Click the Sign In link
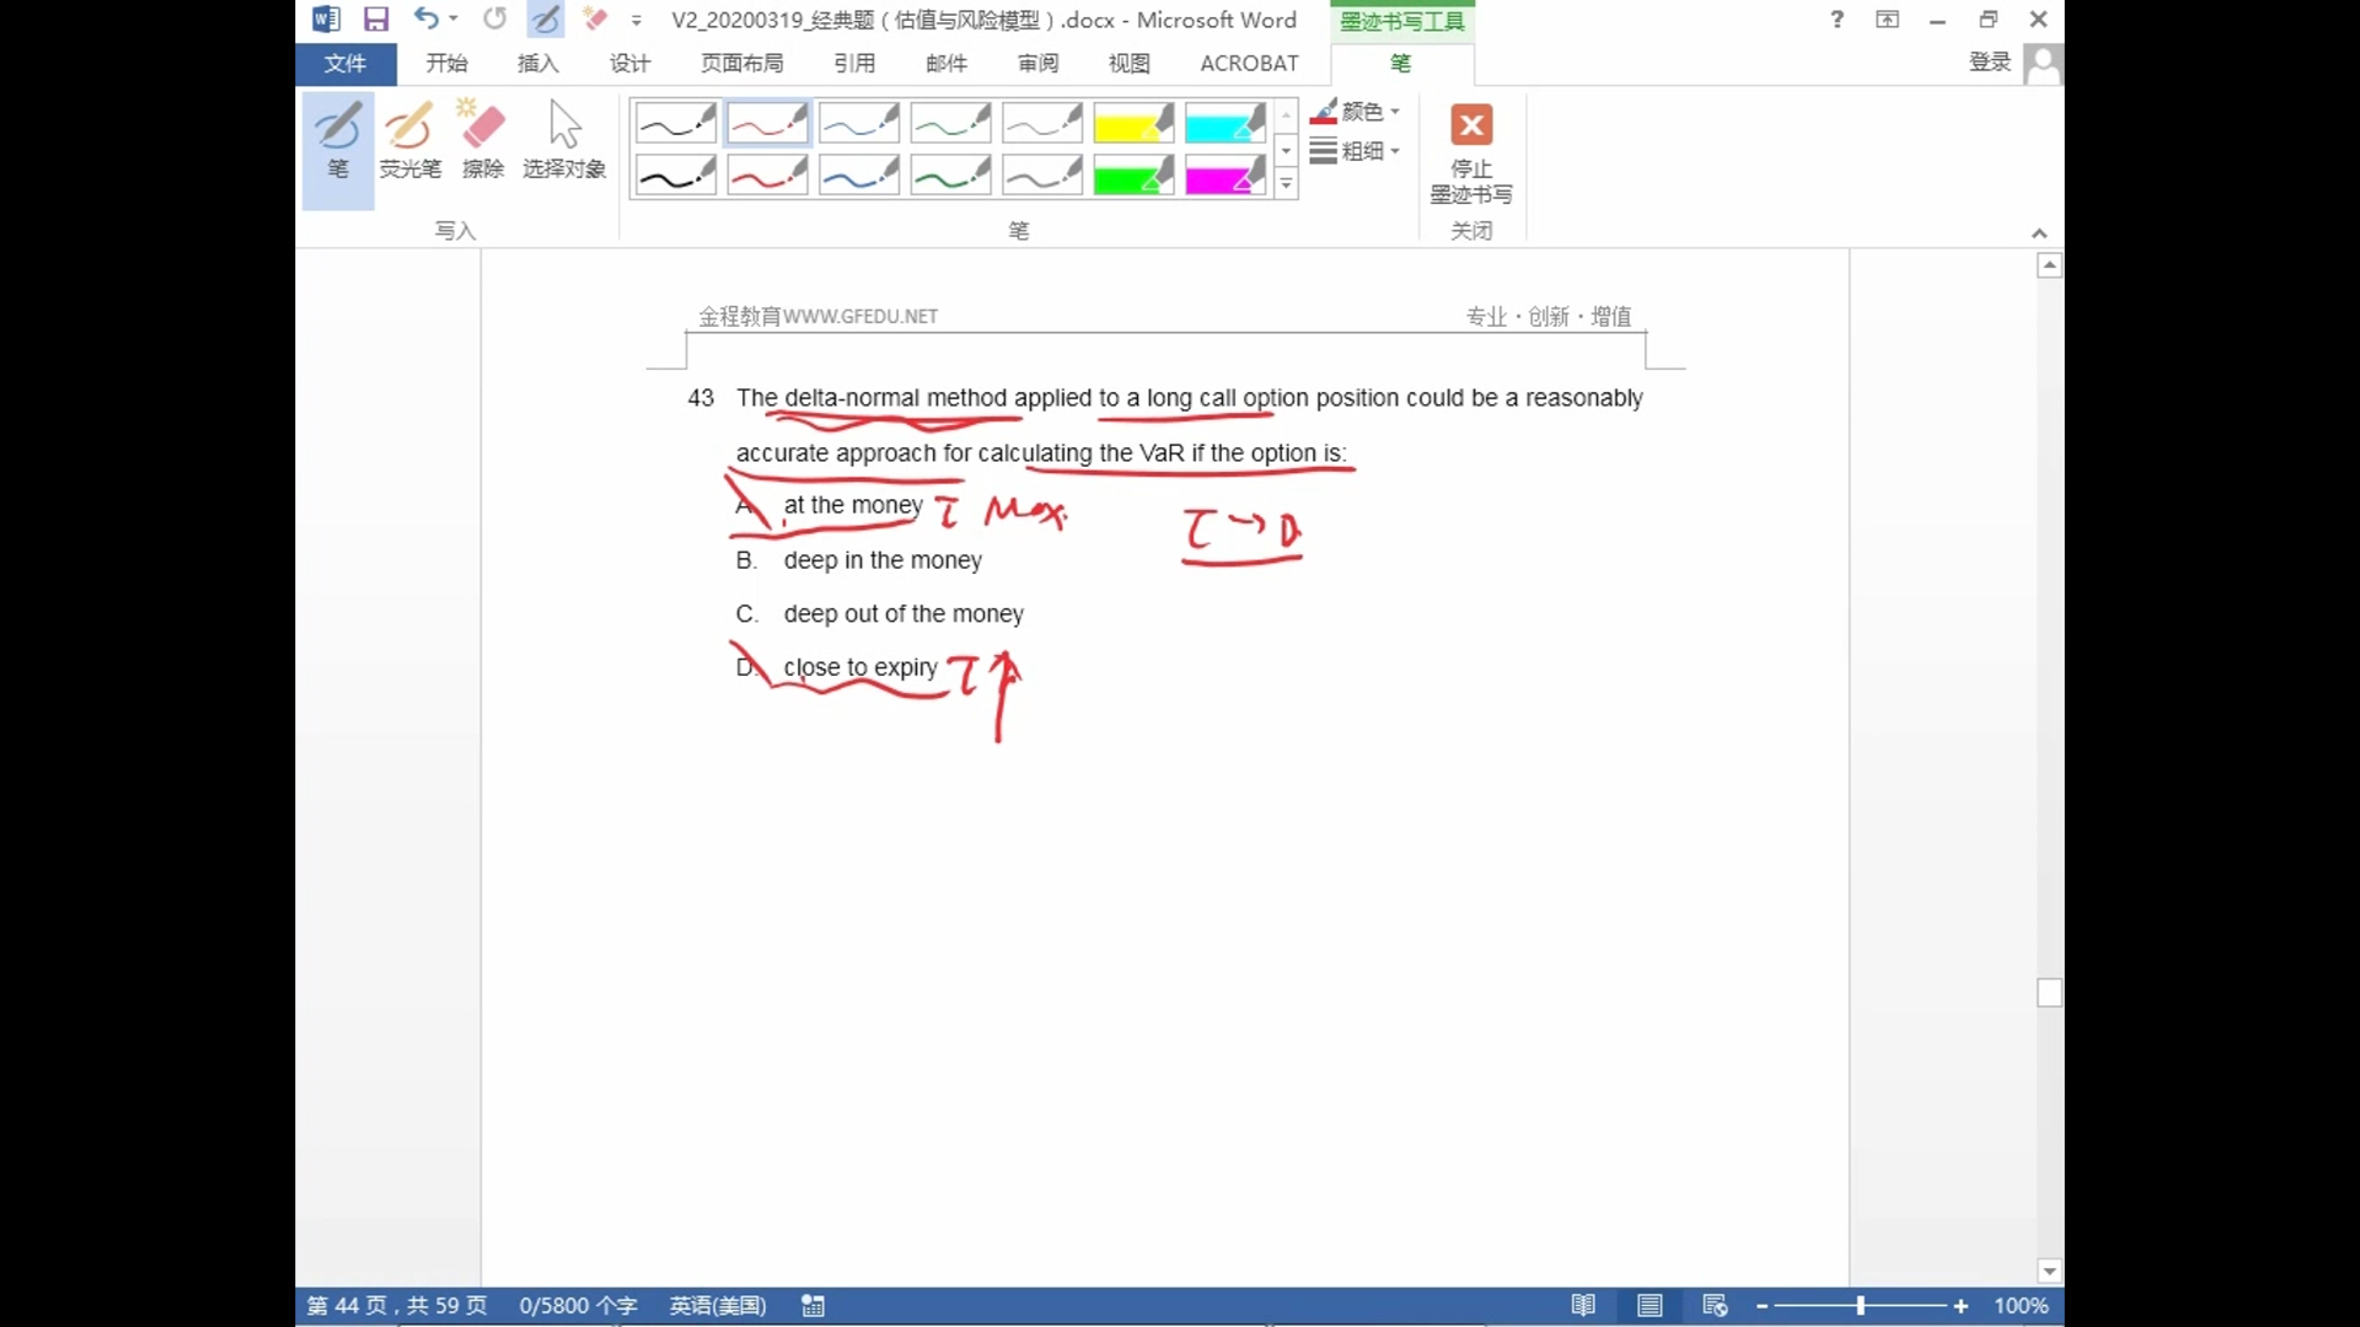 [x=1989, y=62]
